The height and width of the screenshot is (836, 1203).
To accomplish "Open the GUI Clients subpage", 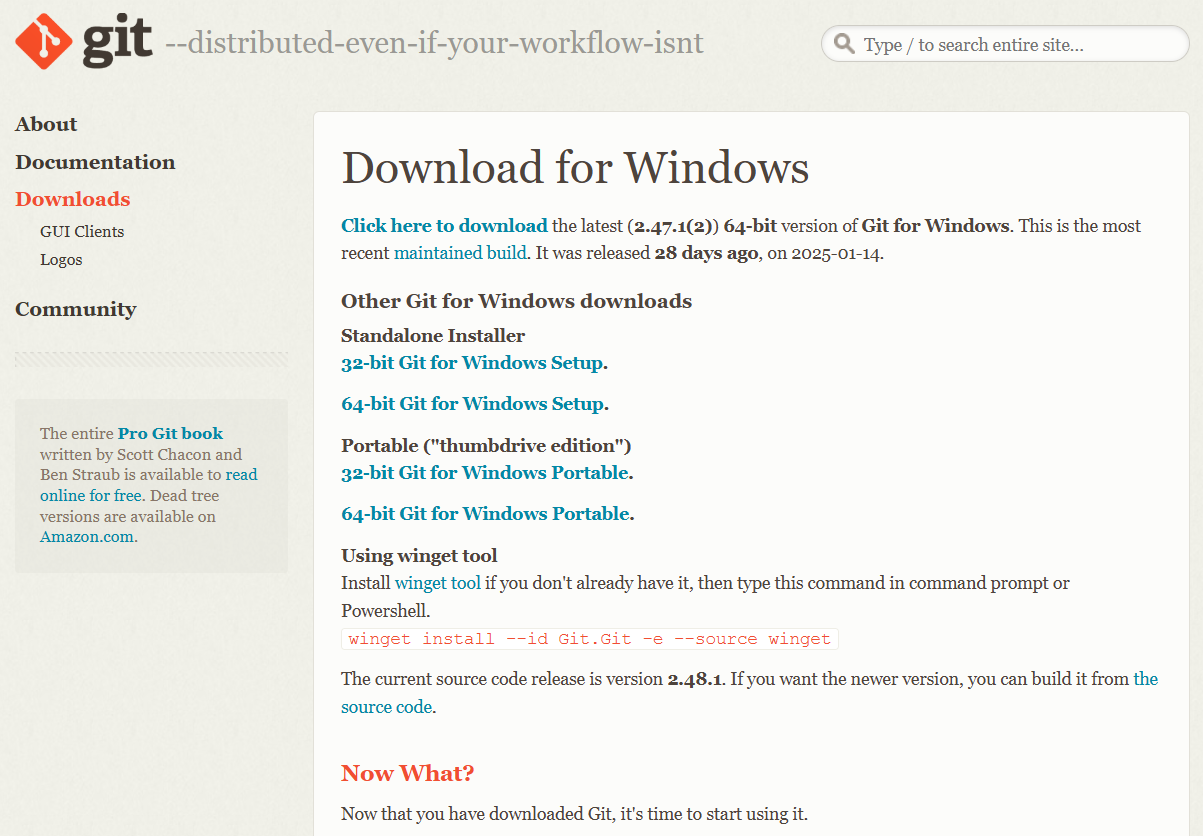I will pos(82,231).
